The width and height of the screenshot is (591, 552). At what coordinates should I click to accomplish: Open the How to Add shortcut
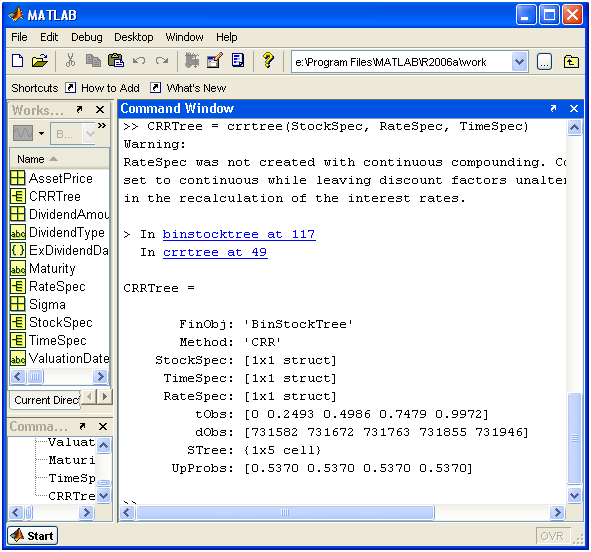102,88
